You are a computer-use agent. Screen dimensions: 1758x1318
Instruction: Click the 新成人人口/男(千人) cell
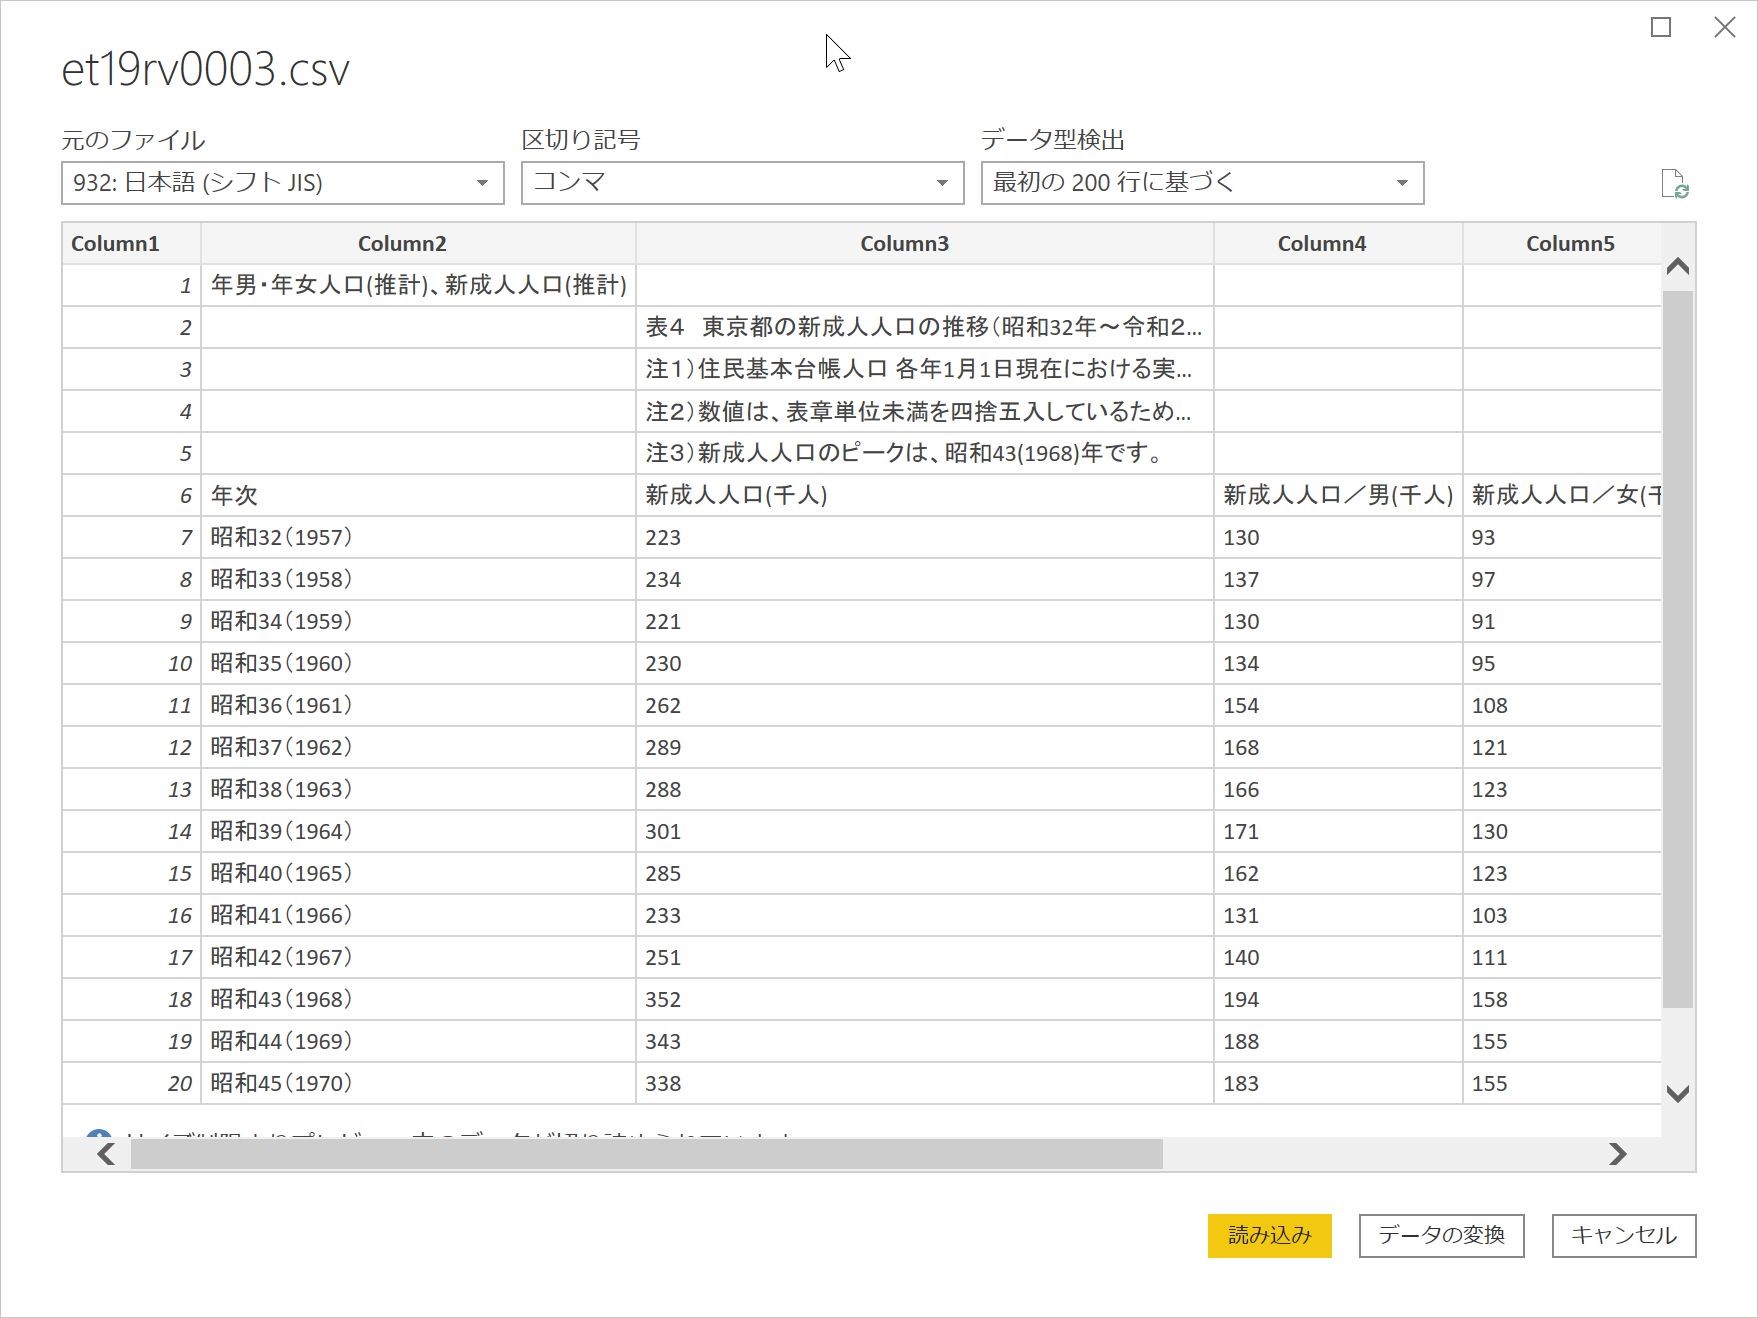(x=1338, y=496)
